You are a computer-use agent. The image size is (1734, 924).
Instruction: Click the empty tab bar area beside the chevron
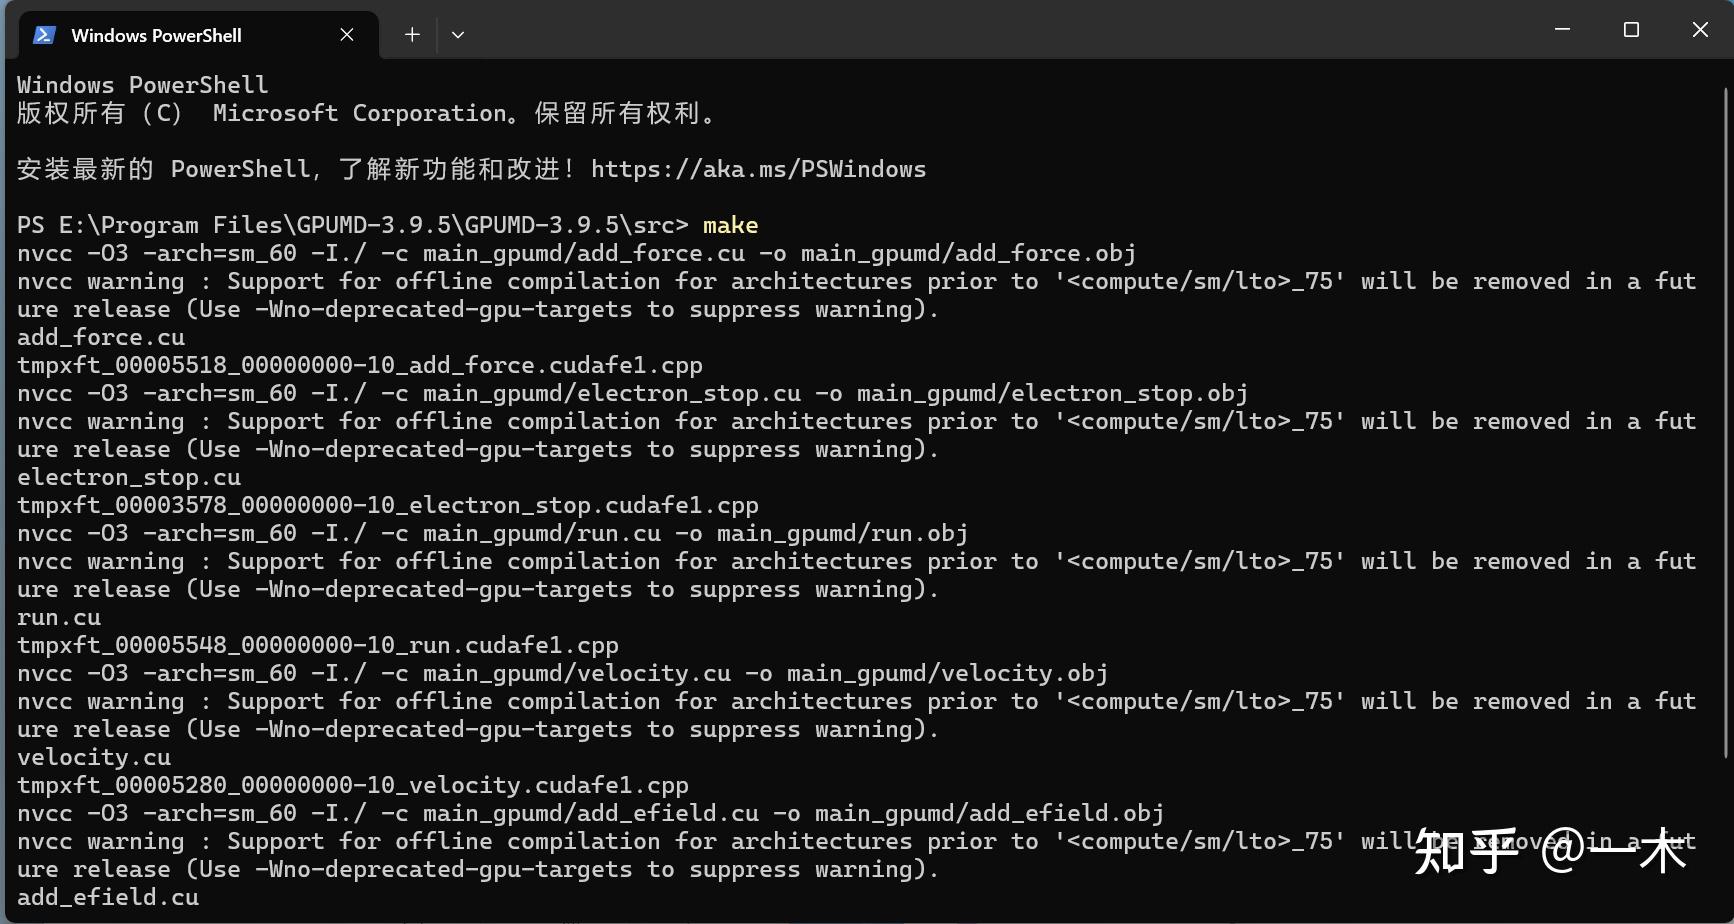(900, 34)
